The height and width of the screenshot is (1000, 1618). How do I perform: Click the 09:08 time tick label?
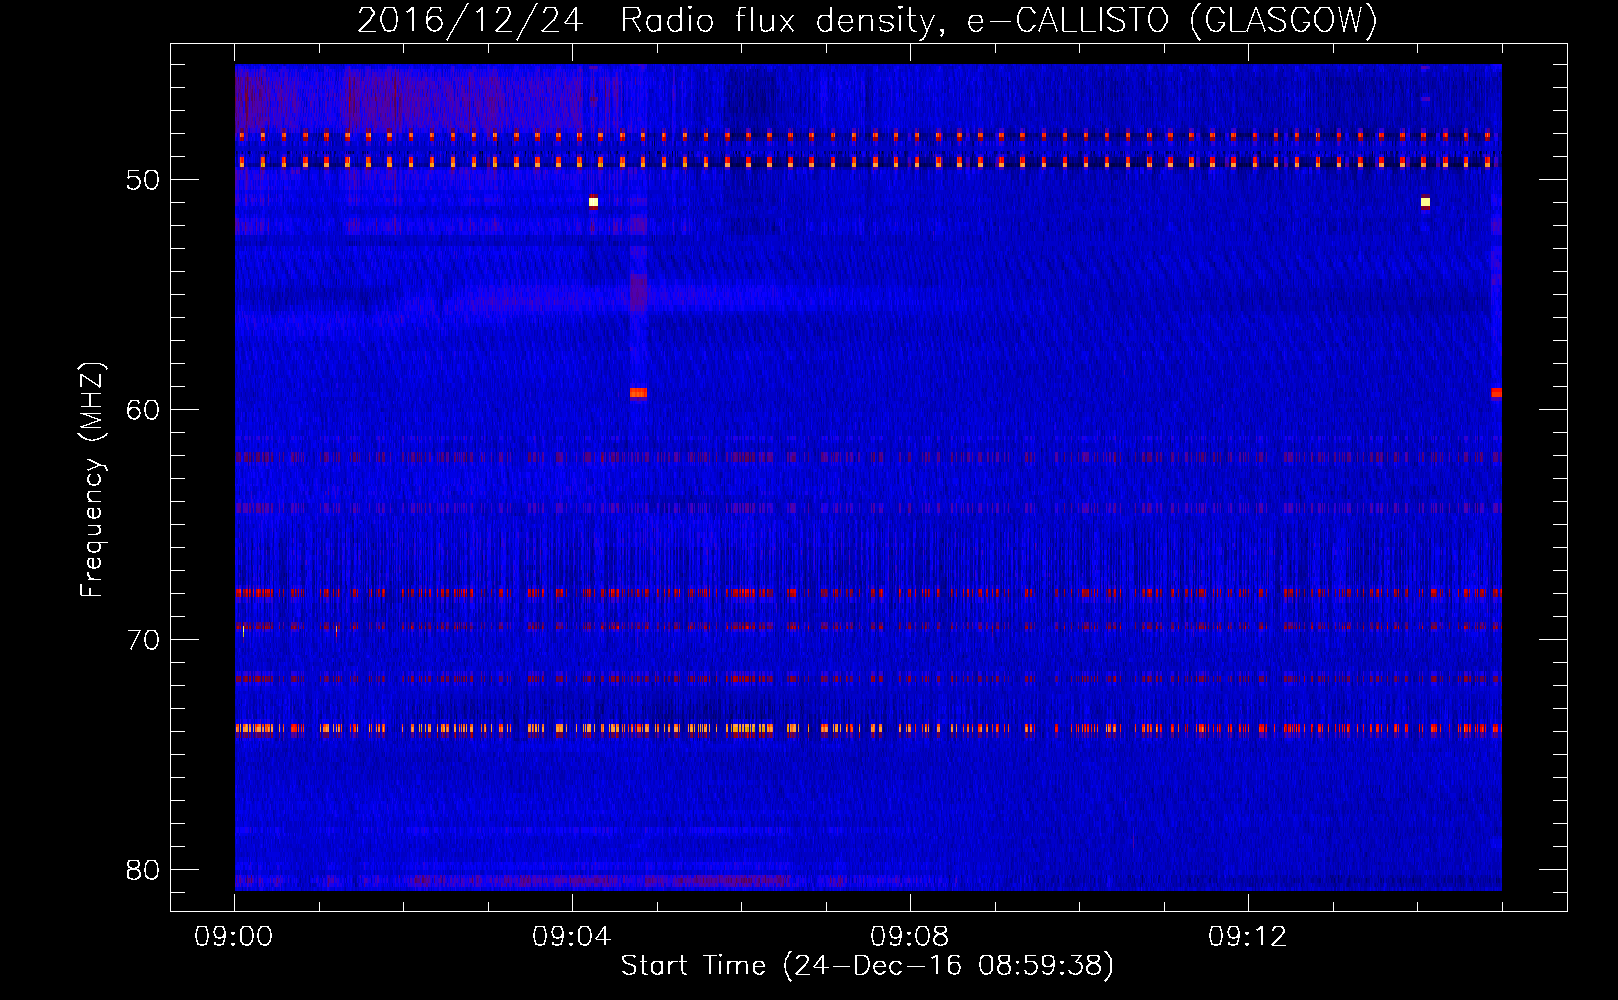pyautogui.click(x=910, y=937)
